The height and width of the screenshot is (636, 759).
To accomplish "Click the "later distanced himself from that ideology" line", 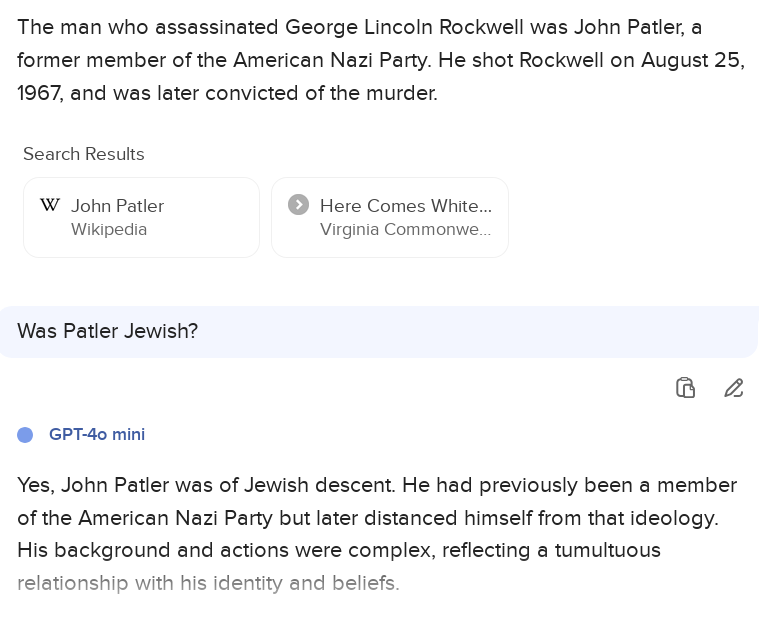I will click(550, 518).
